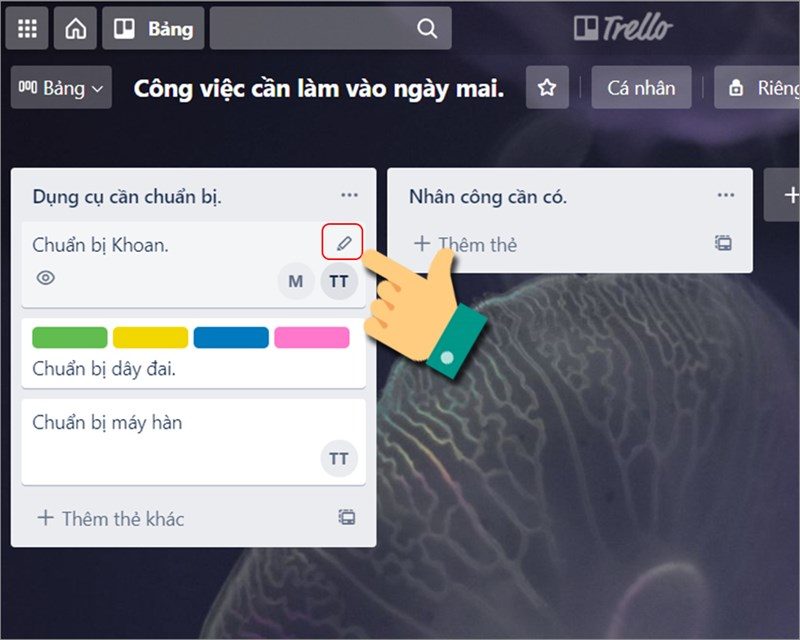Image resolution: width=800 pixels, height=640 pixels.
Task: Click the template icon in Nhân công cần có list
Action: (723, 242)
